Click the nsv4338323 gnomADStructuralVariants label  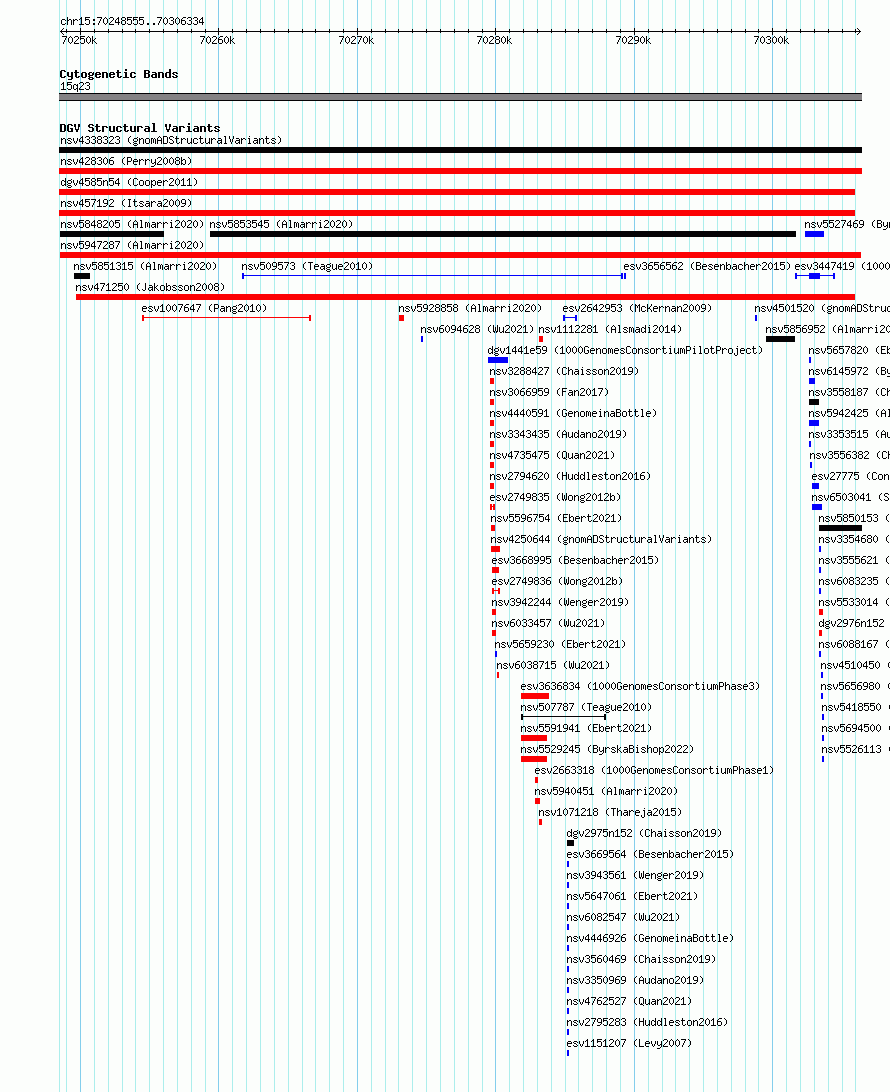[x=171, y=140]
